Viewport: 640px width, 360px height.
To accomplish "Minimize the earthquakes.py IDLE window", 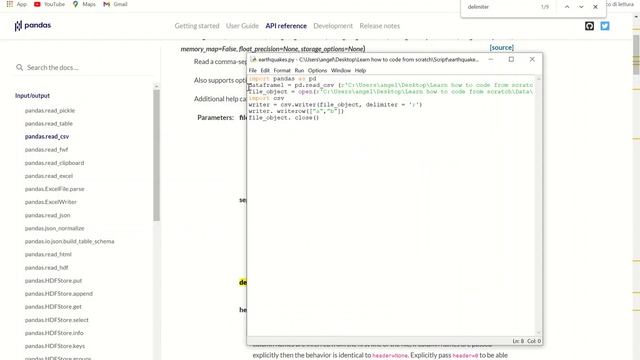I will (491, 60).
